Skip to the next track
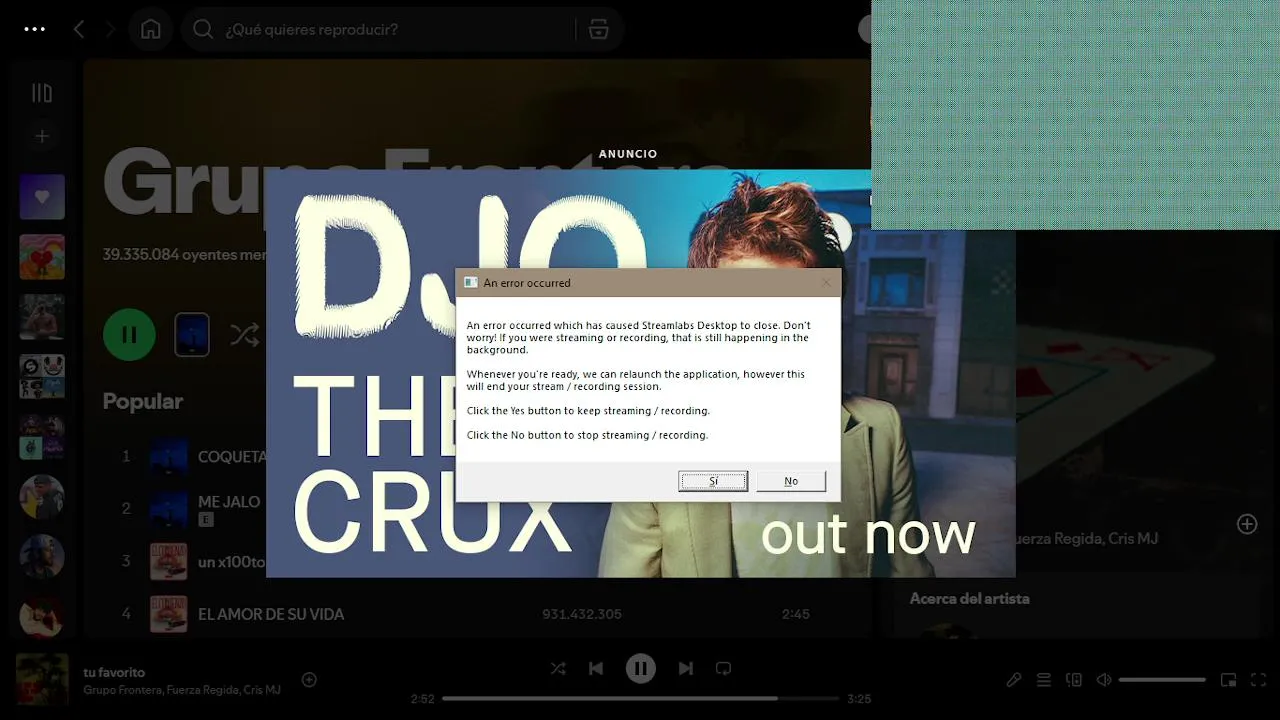This screenshot has width=1280, height=720. click(x=686, y=668)
